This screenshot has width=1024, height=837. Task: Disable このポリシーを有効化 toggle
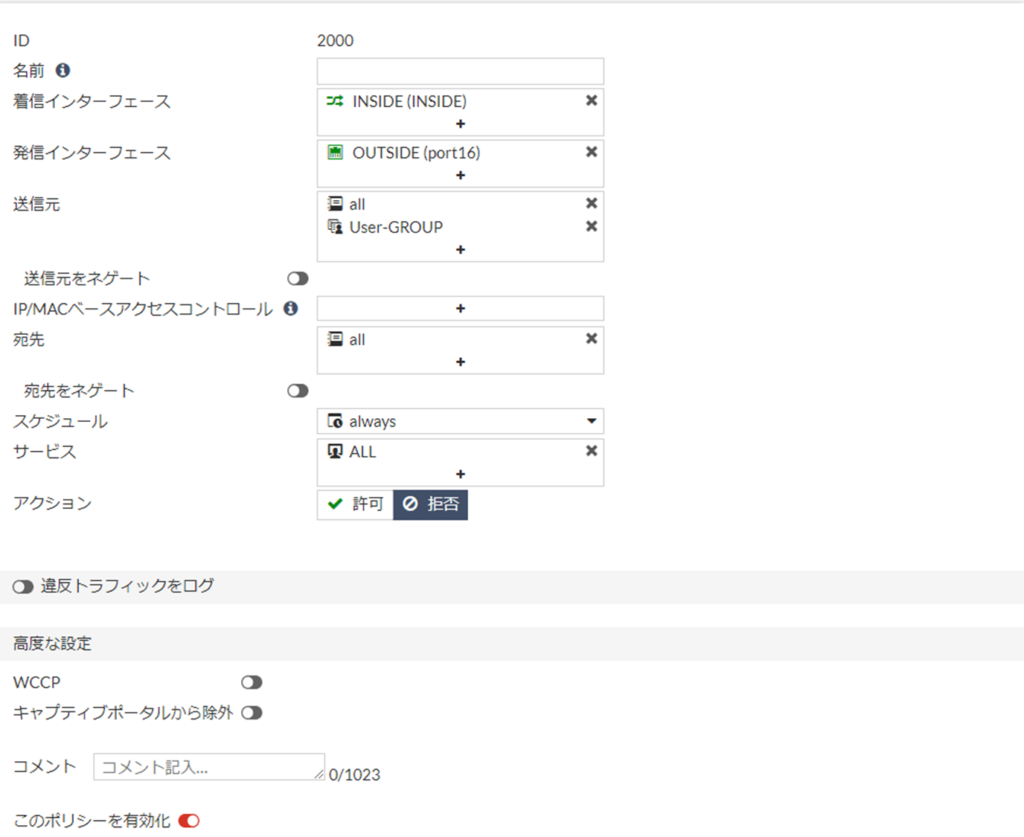pos(189,821)
